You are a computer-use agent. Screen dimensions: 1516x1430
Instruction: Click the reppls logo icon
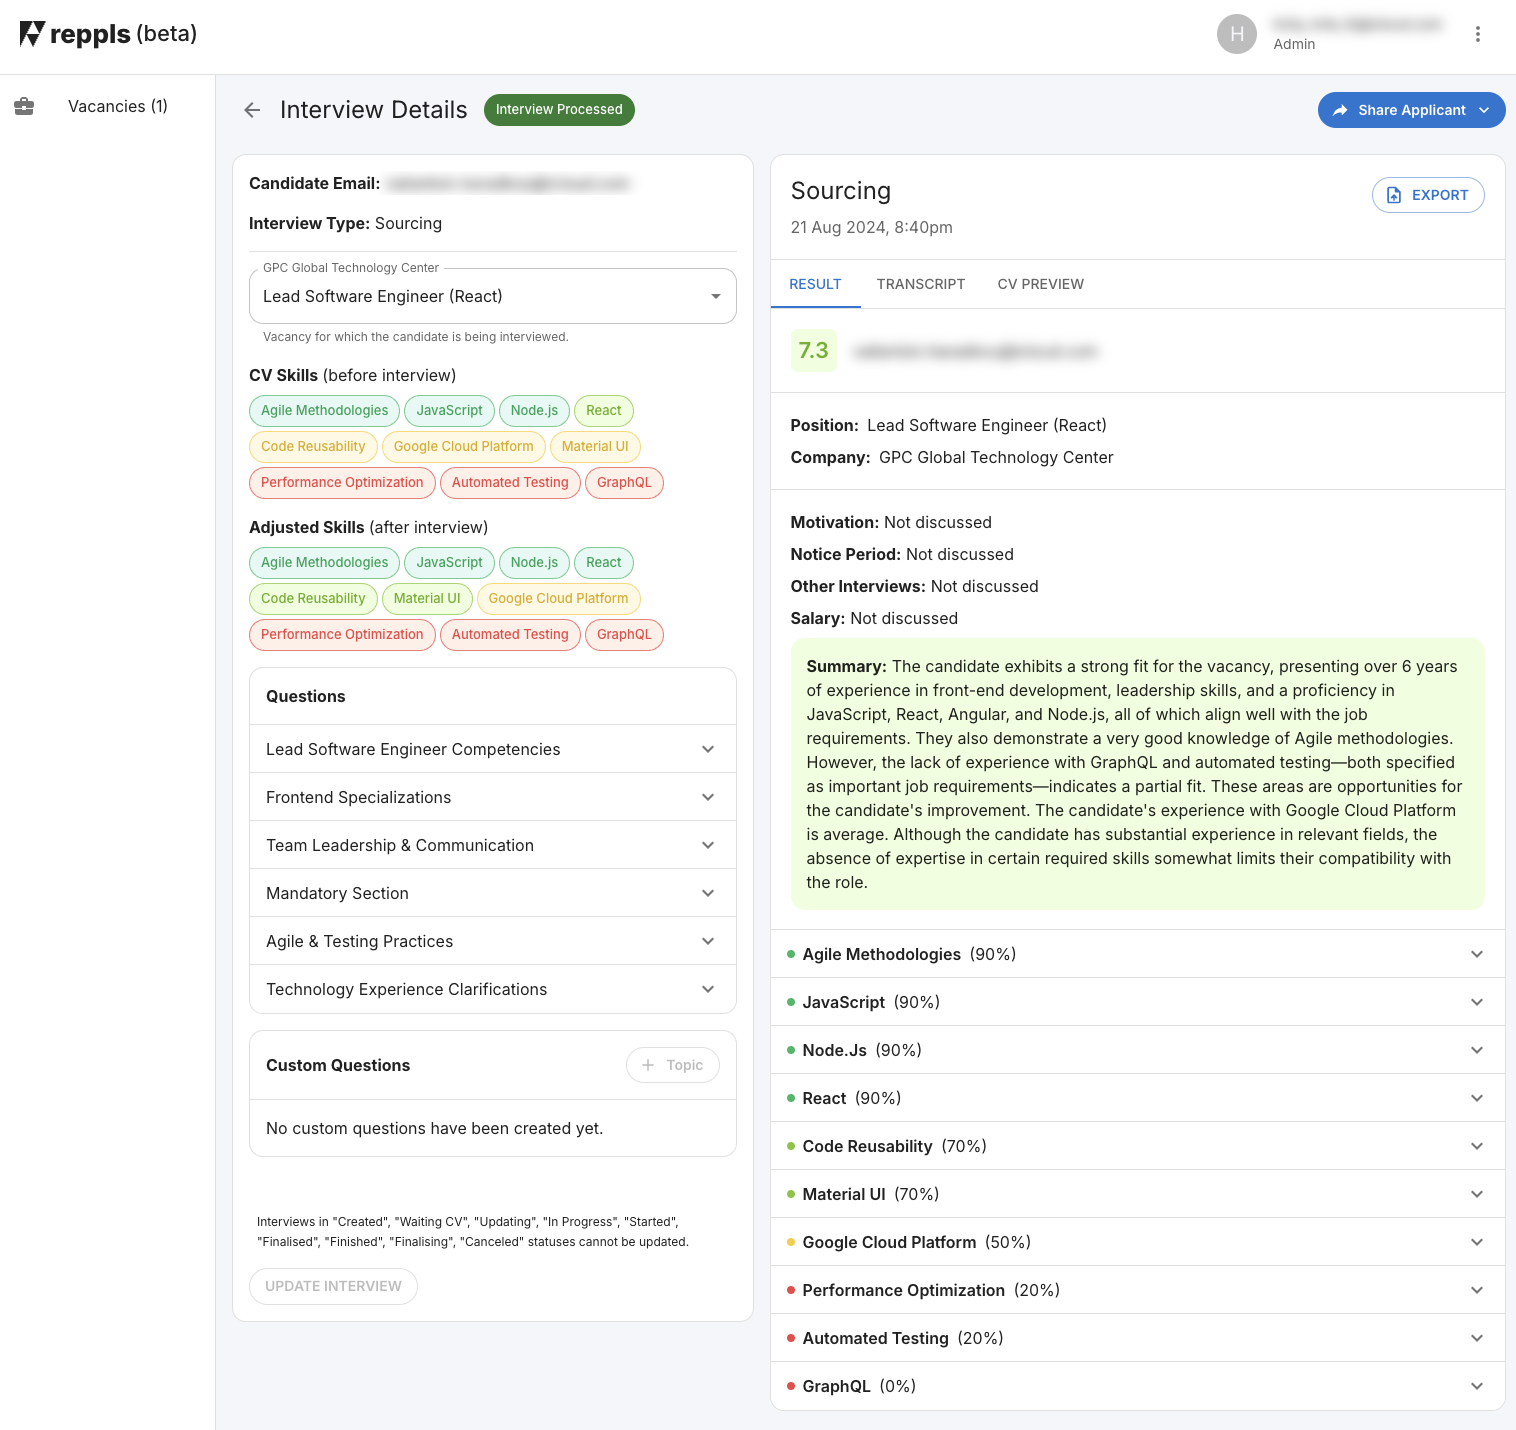32,34
